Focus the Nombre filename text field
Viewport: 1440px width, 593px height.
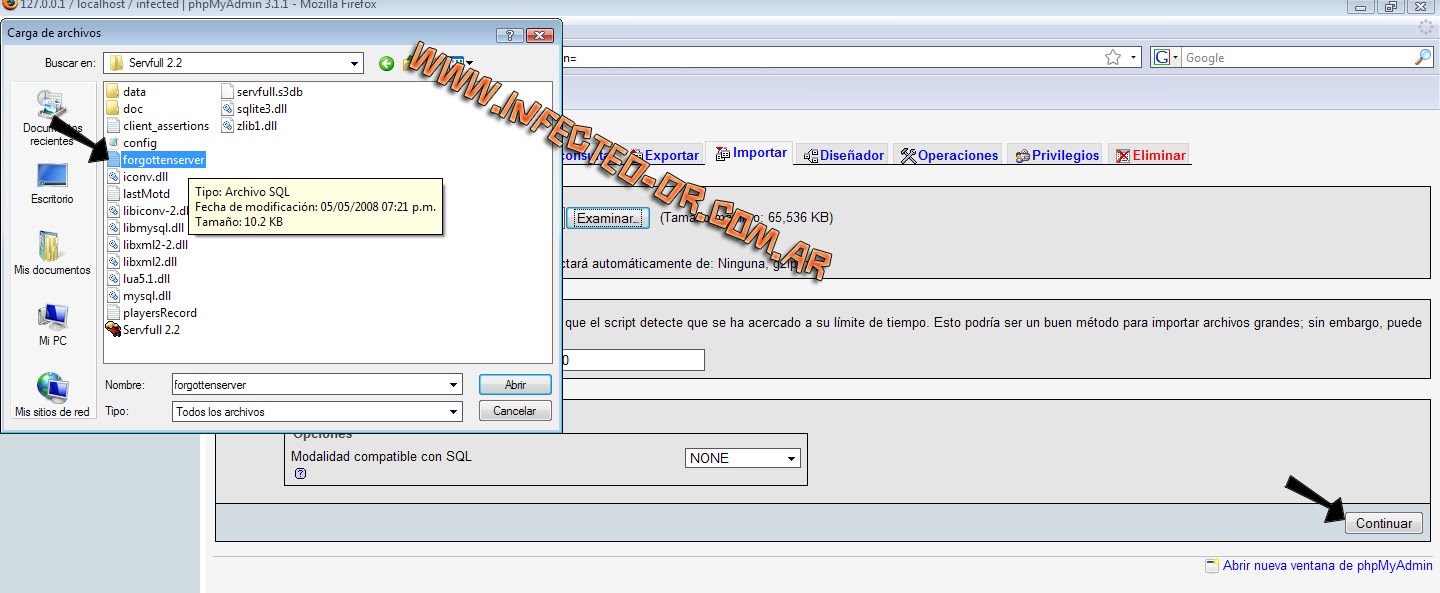coord(308,384)
